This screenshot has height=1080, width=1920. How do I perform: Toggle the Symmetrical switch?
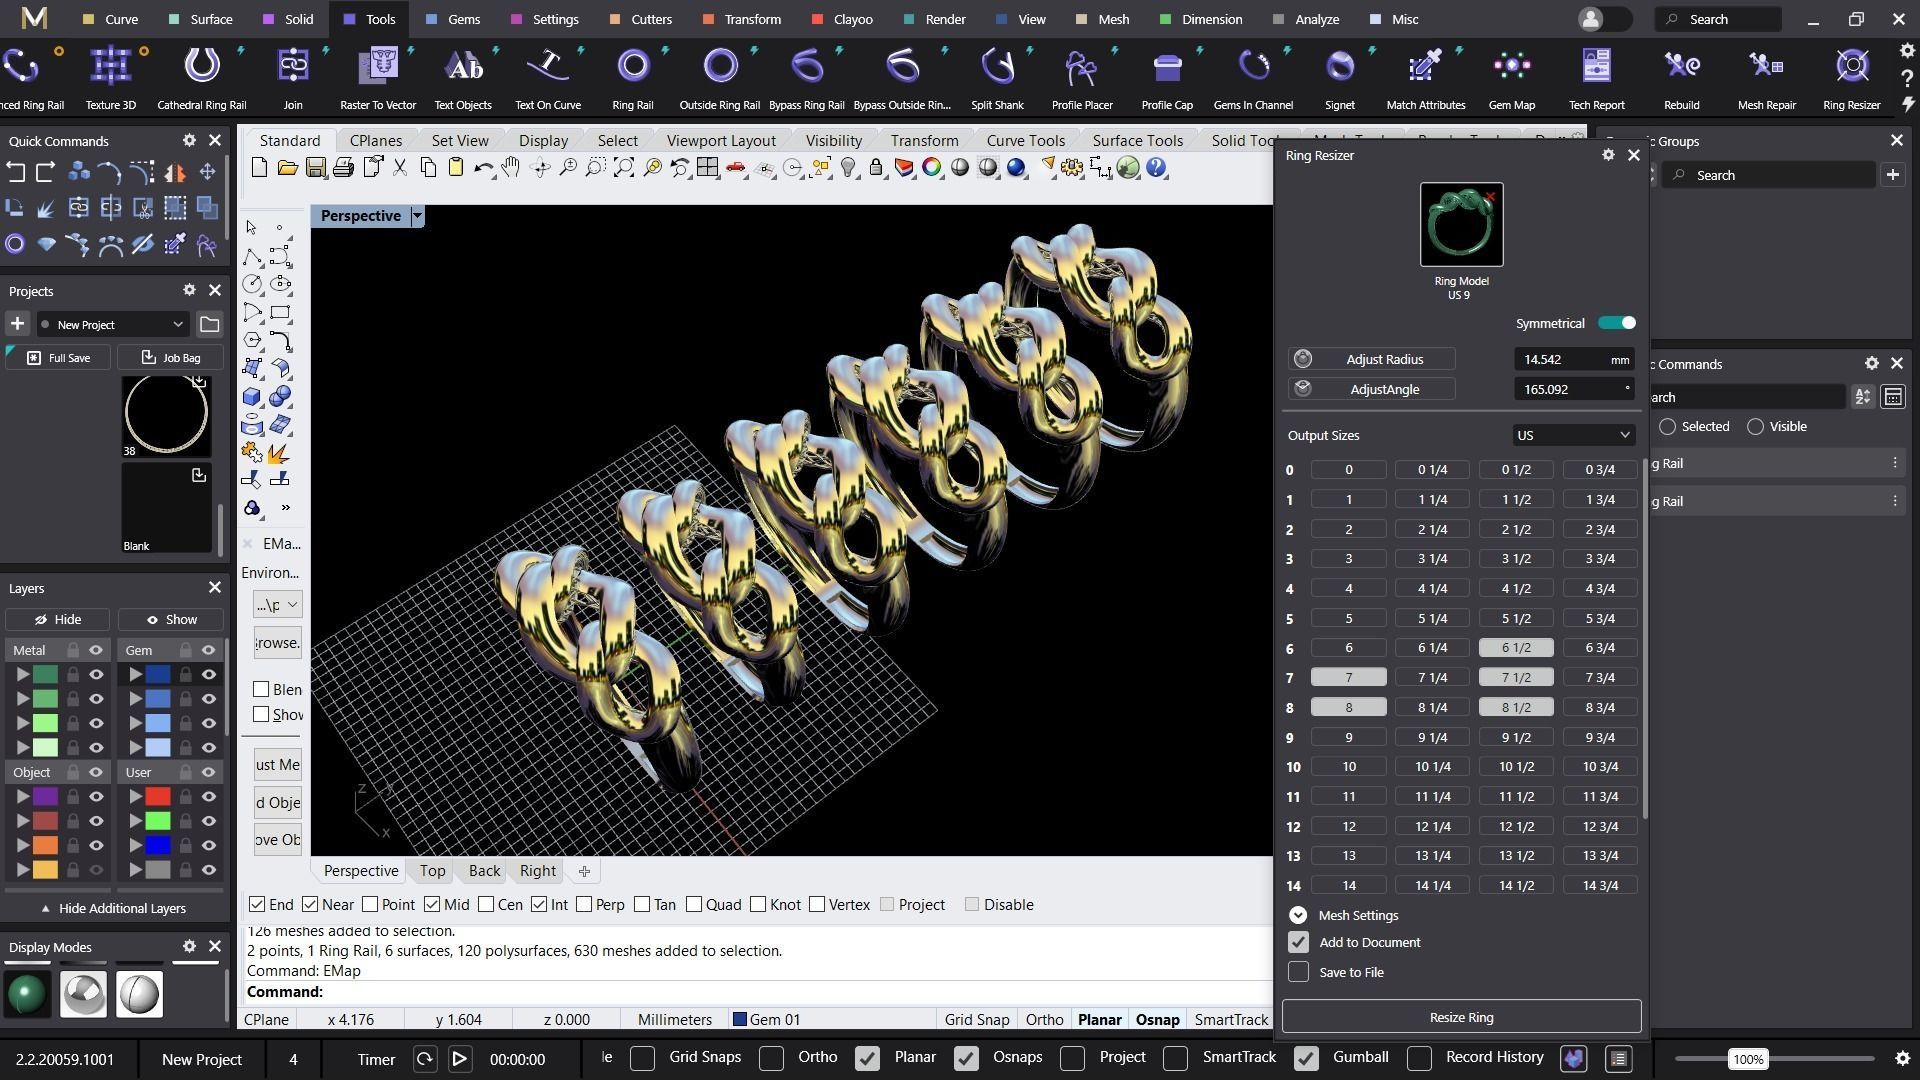(1616, 323)
